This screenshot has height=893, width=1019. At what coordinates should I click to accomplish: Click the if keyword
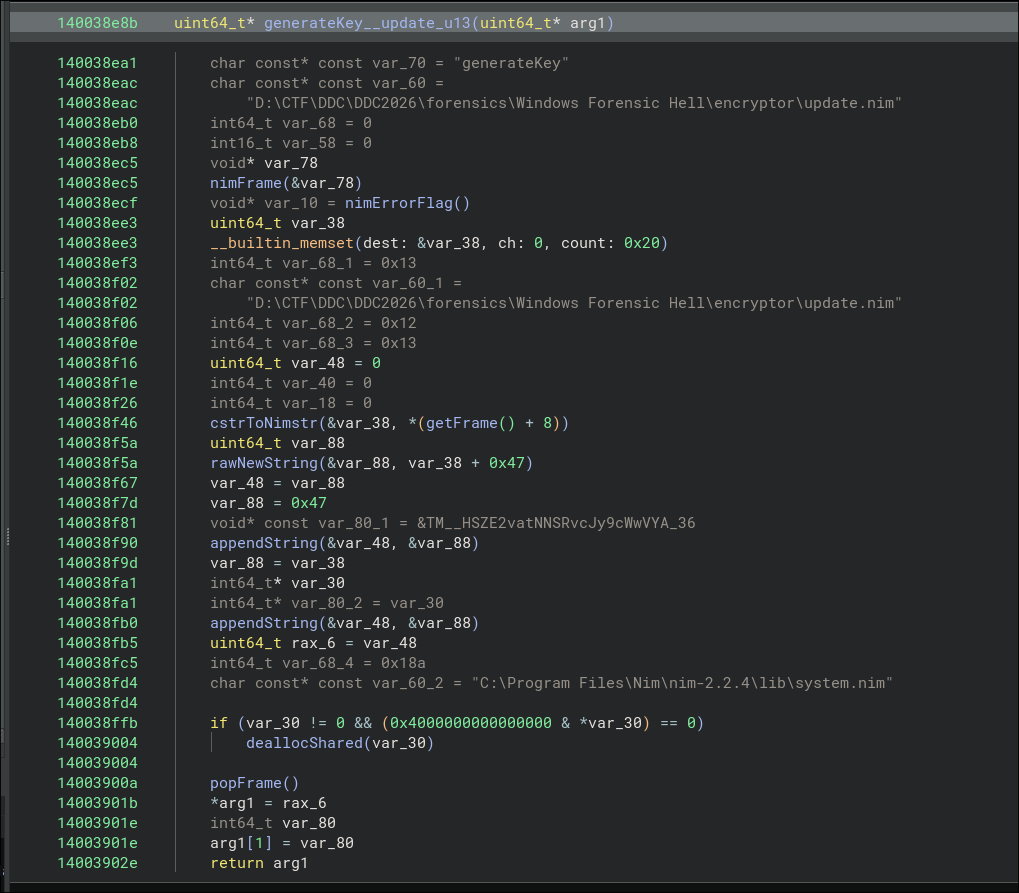tap(219, 723)
